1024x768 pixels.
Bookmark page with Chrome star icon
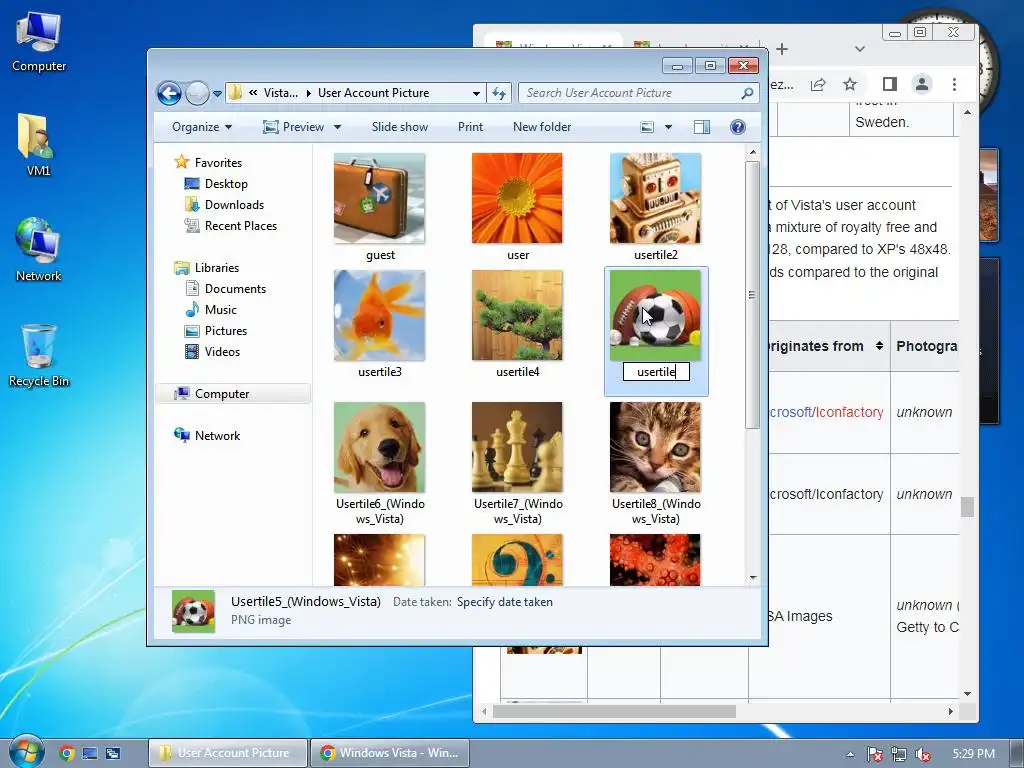850,84
